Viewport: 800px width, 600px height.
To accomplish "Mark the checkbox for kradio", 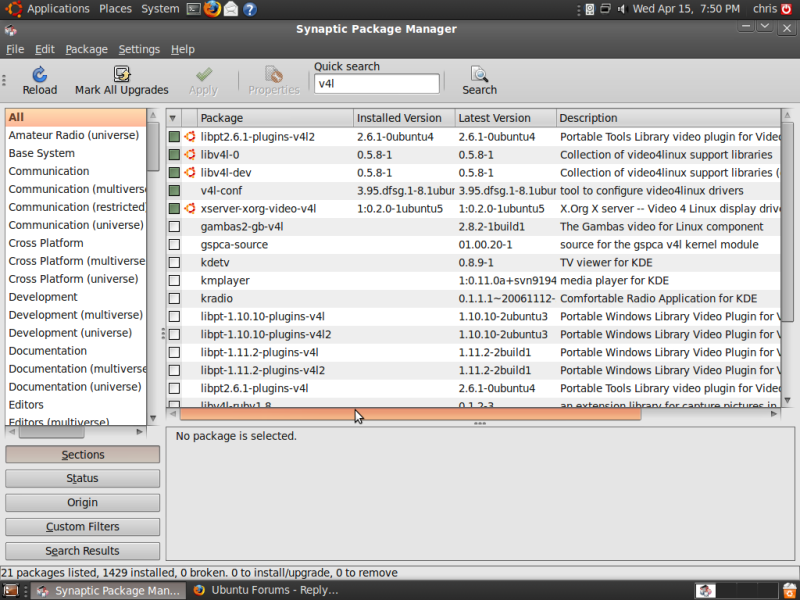I will tap(174, 298).
